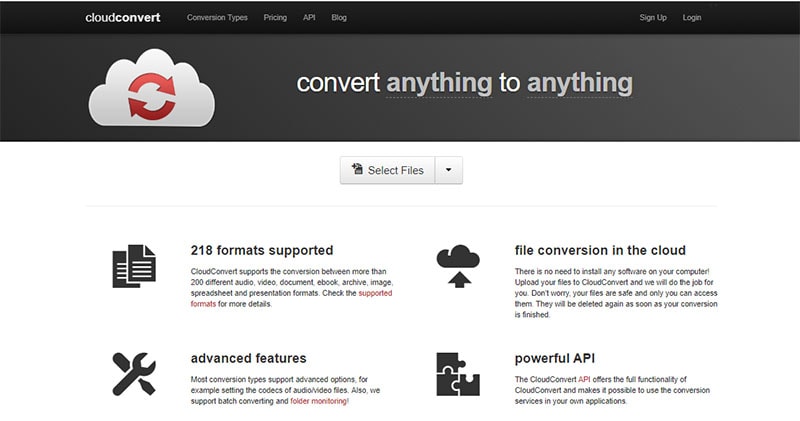
Task: Open the Login page
Action: click(x=692, y=17)
